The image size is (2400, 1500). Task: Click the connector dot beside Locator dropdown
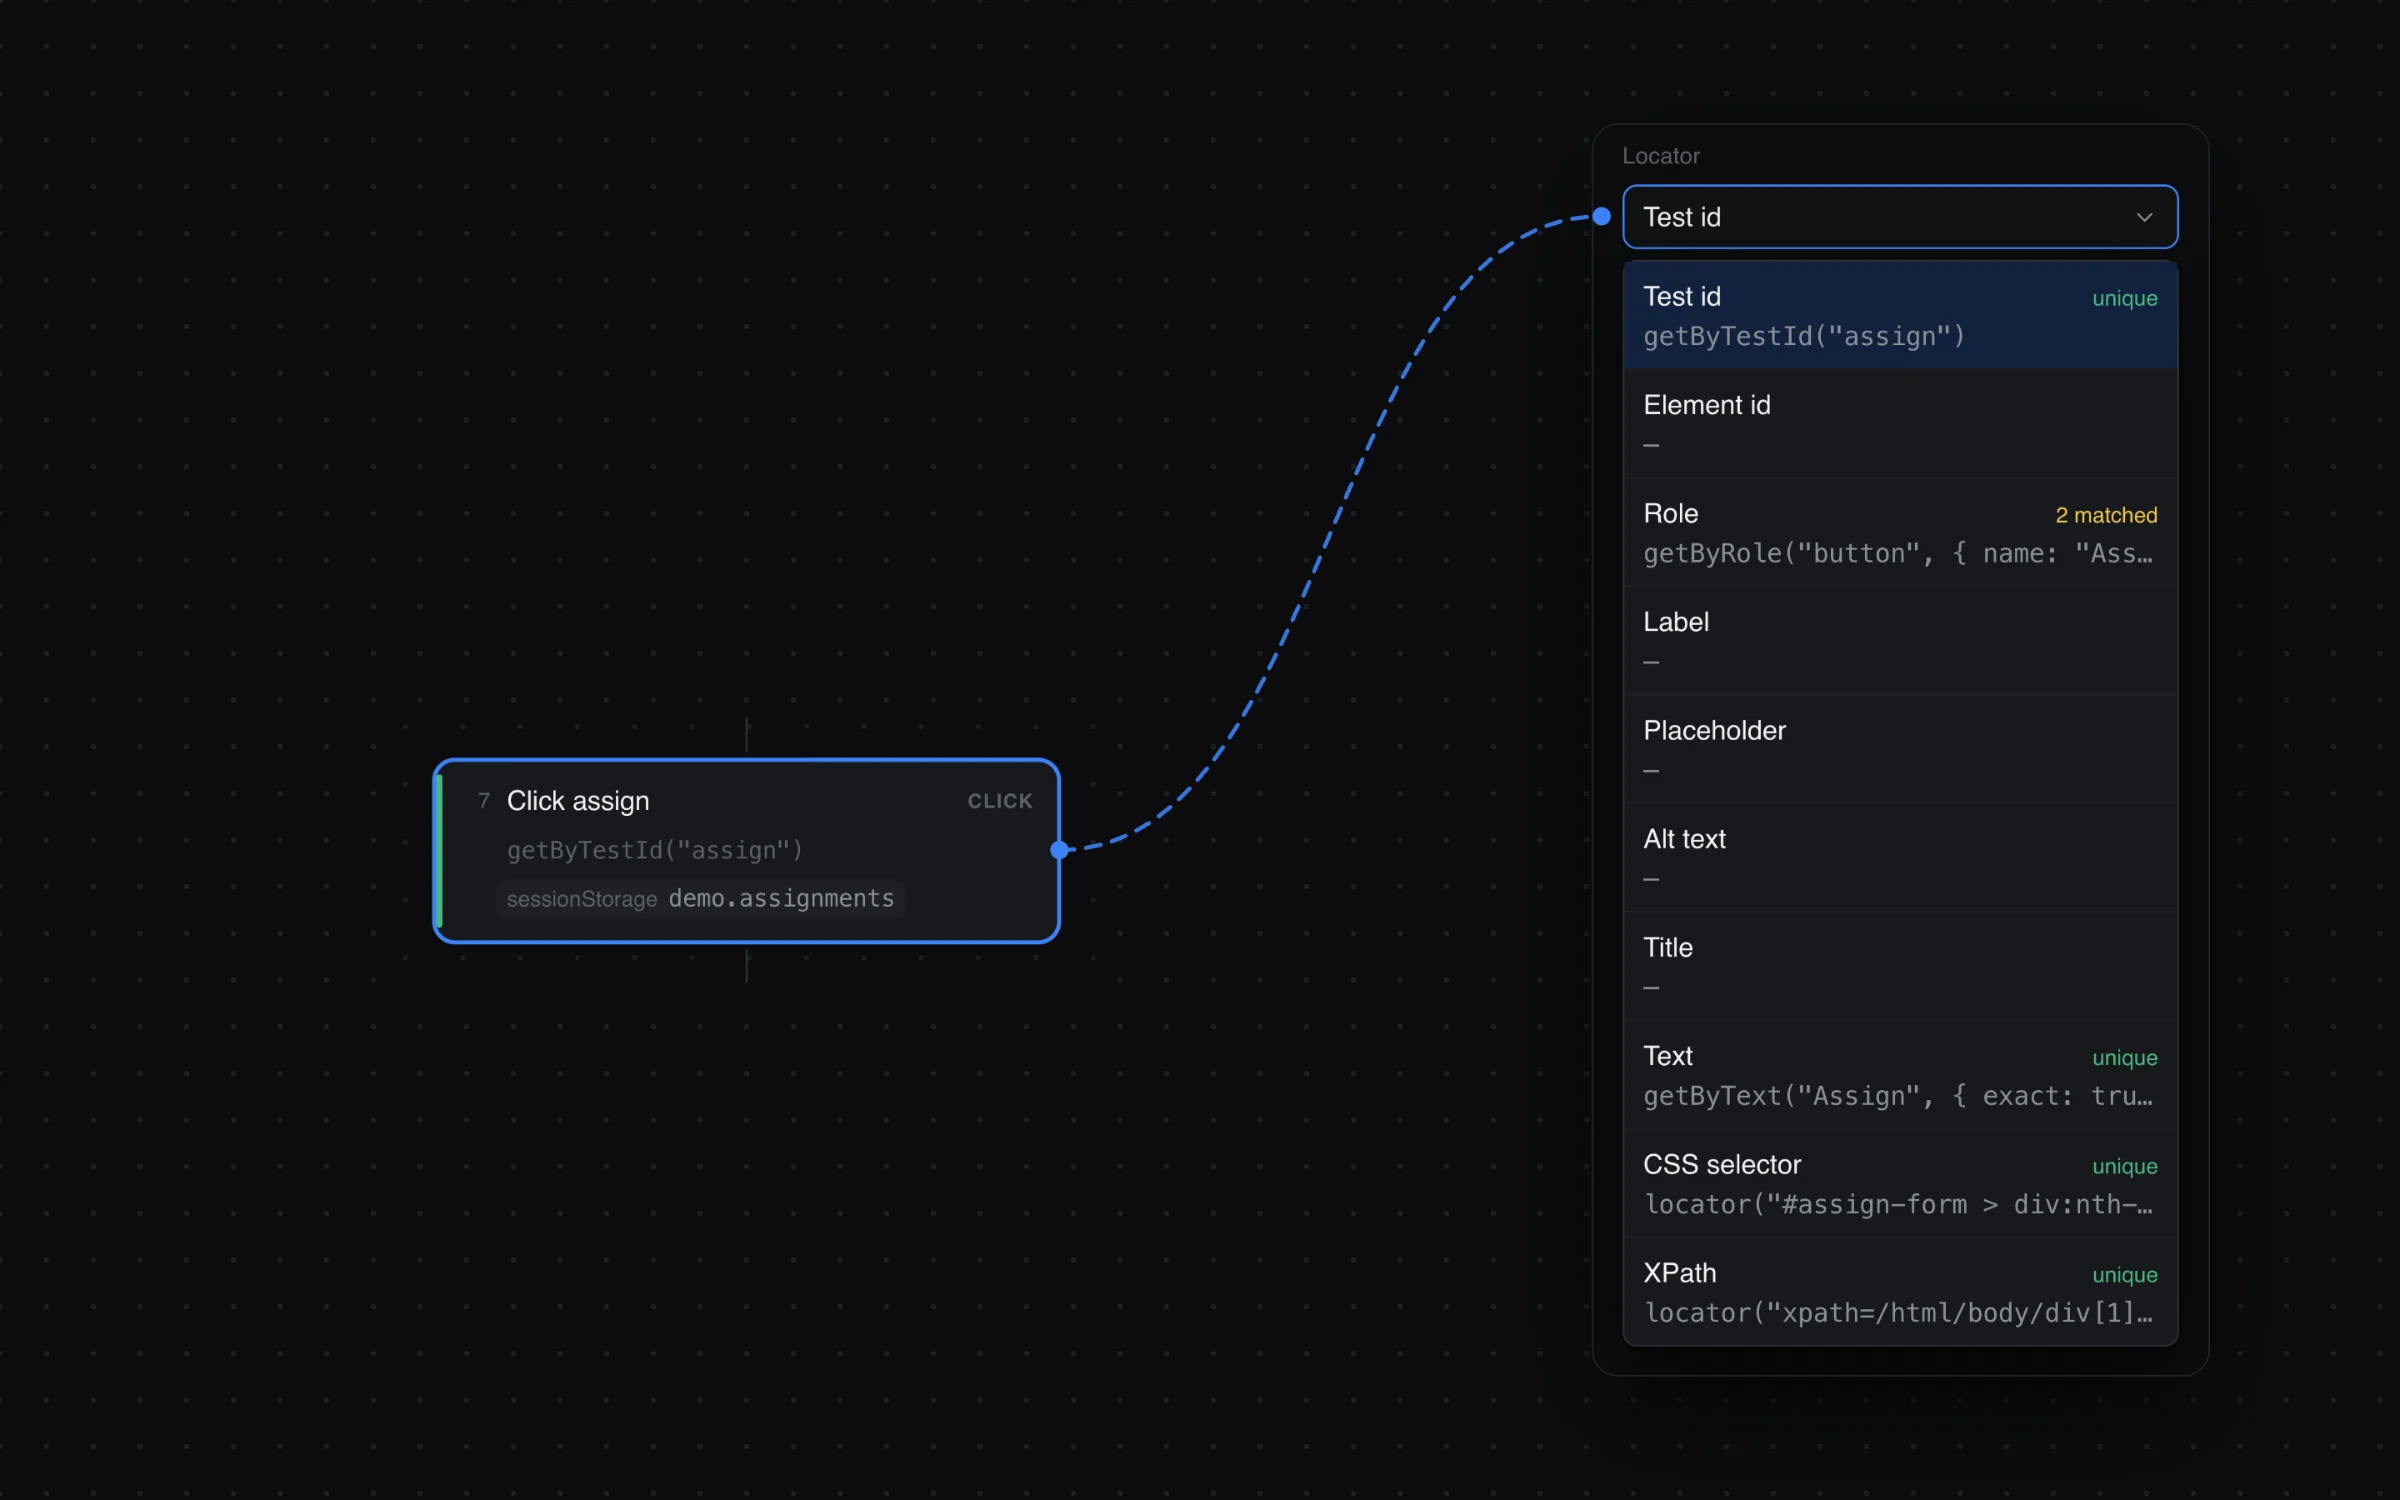tap(1601, 216)
